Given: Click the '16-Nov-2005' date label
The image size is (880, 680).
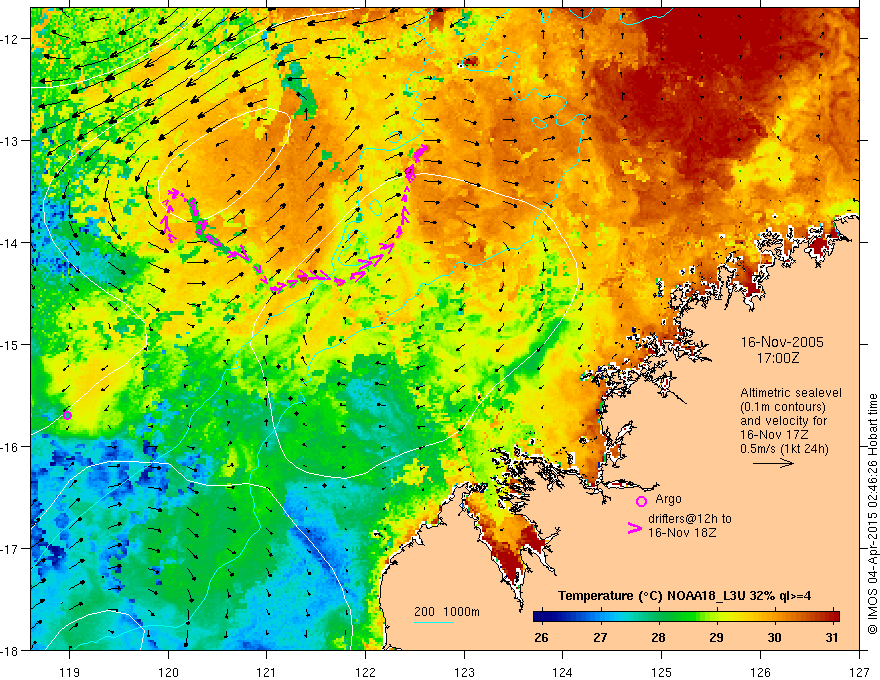Looking at the screenshot, I should [x=782, y=342].
